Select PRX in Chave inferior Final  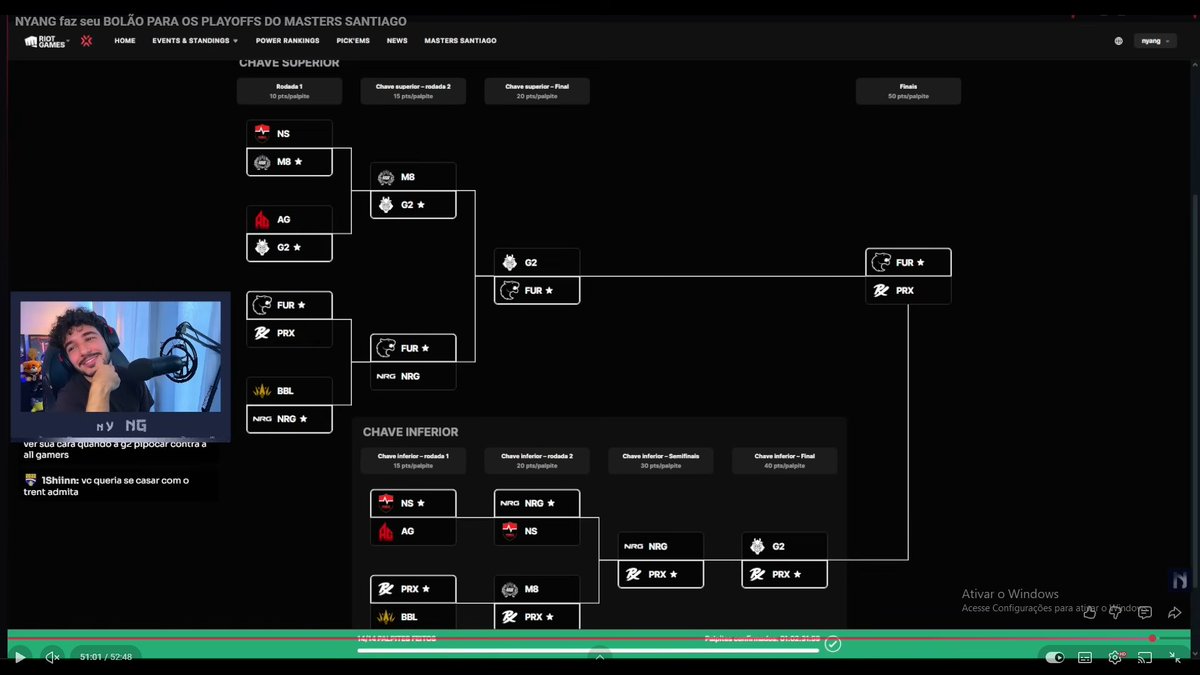click(x=785, y=574)
